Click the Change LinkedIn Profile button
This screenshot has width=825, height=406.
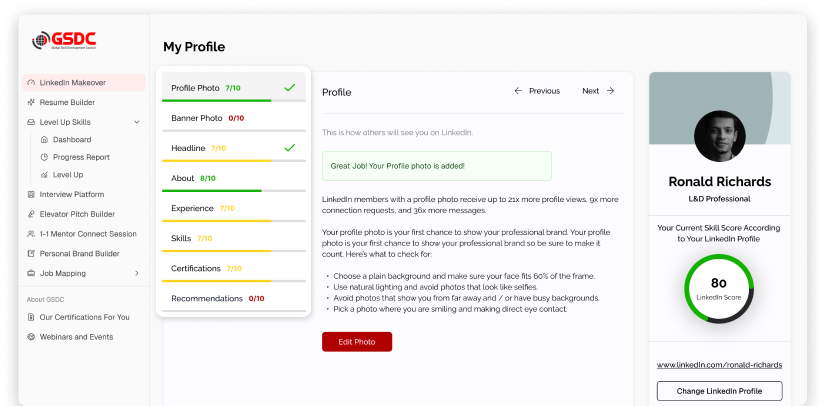719,391
